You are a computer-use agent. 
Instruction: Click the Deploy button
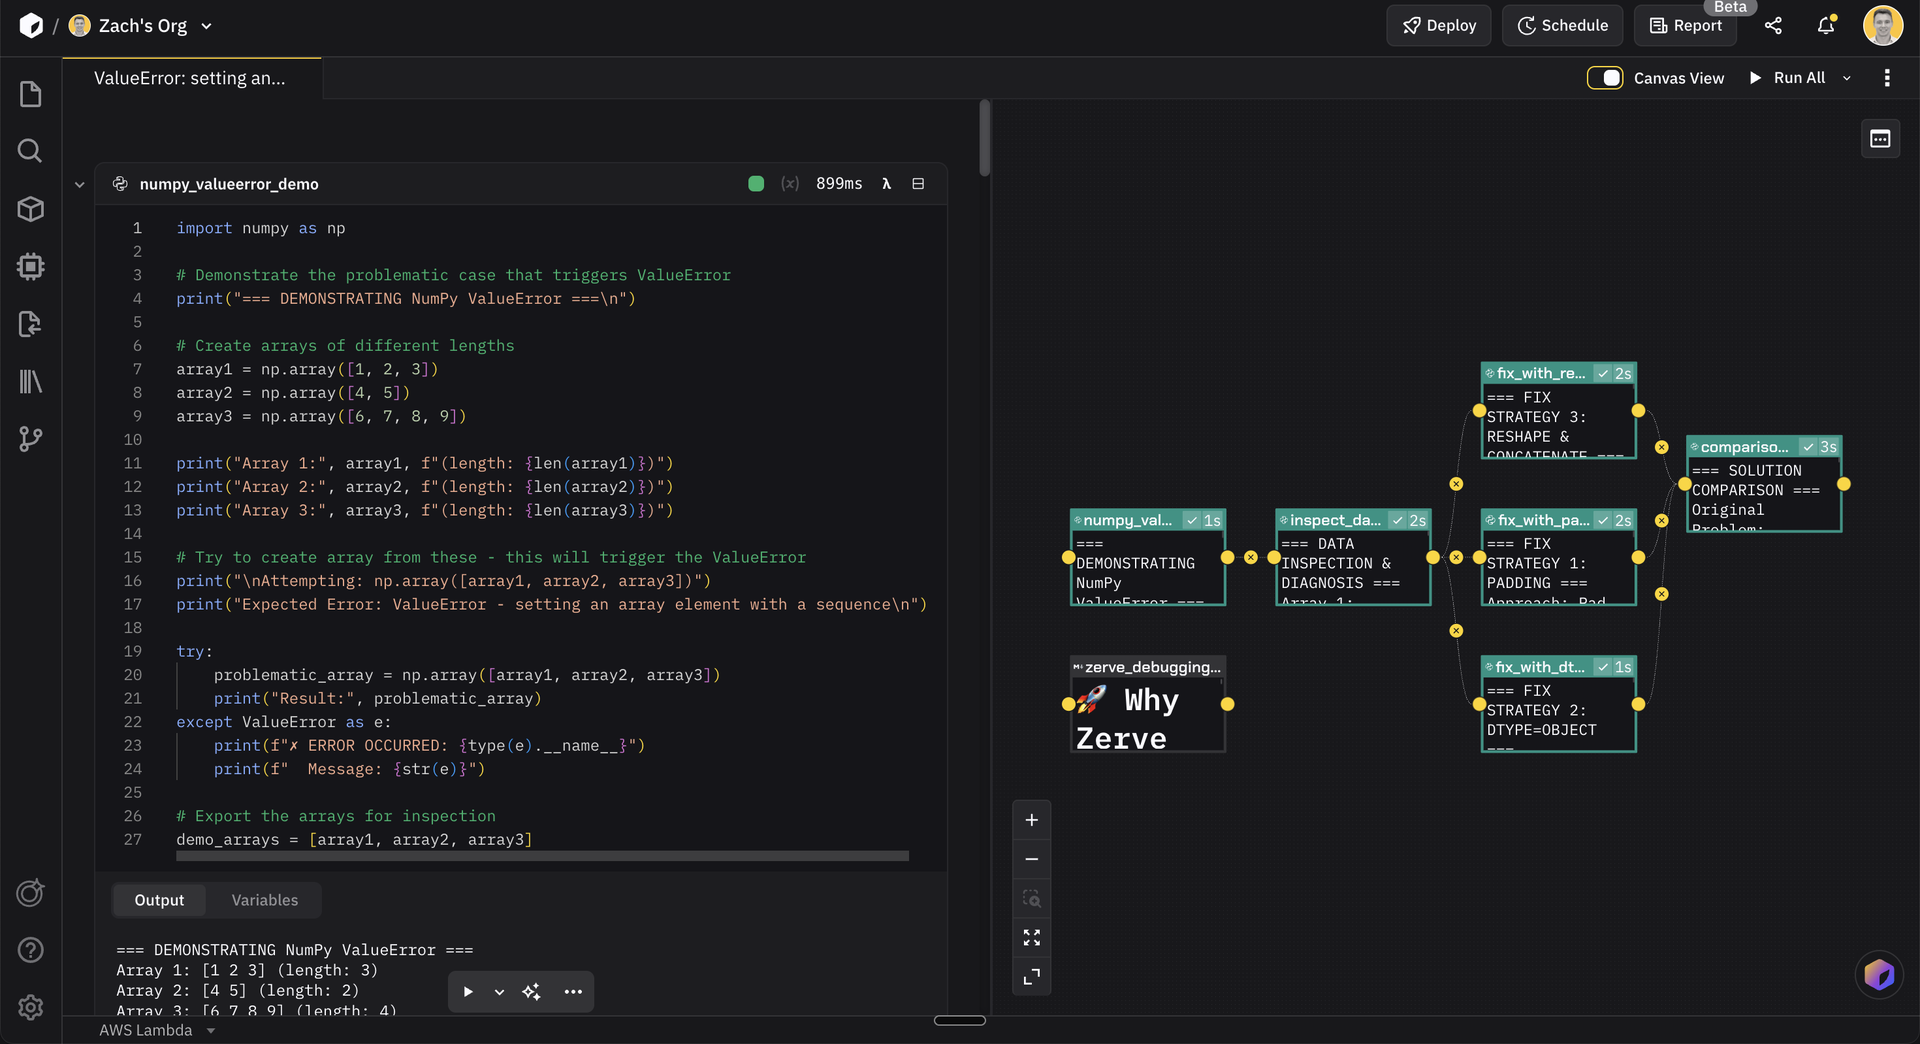[1438, 26]
